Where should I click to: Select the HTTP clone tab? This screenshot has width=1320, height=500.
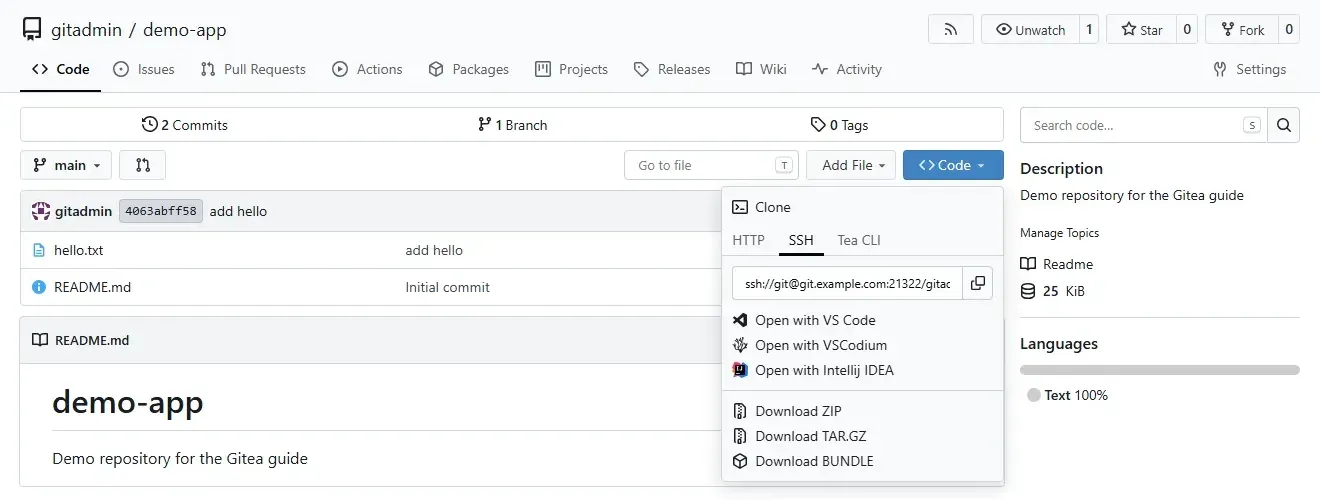click(x=748, y=240)
